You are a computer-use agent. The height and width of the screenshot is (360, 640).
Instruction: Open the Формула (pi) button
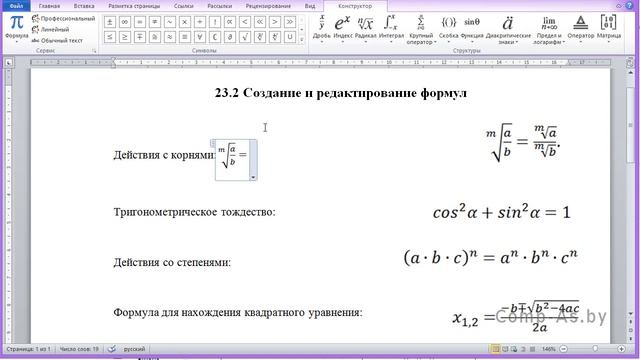[x=16, y=28]
